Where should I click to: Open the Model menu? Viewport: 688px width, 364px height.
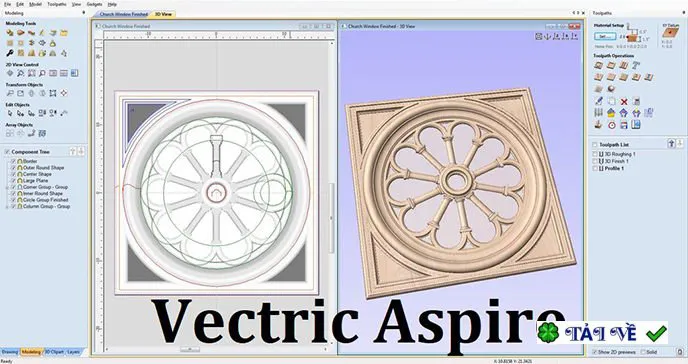(x=36, y=4)
